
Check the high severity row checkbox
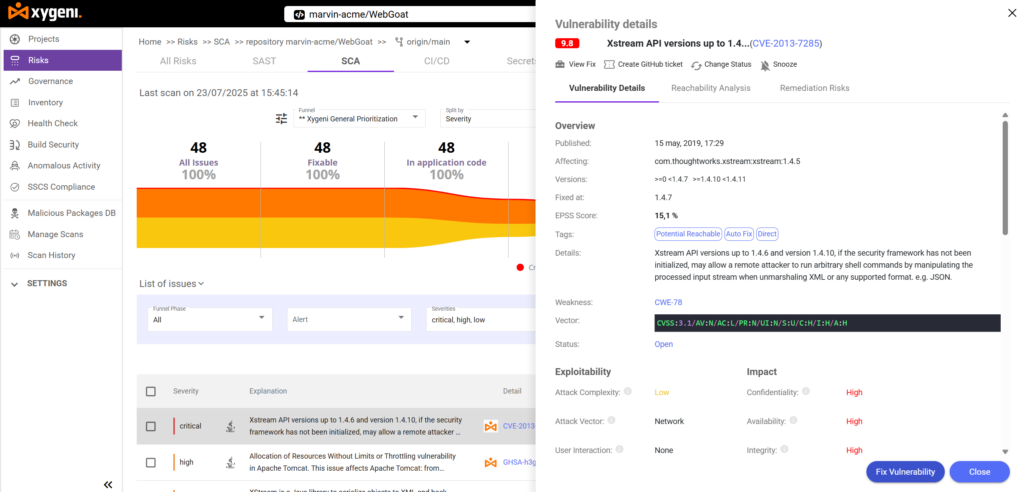click(151, 463)
